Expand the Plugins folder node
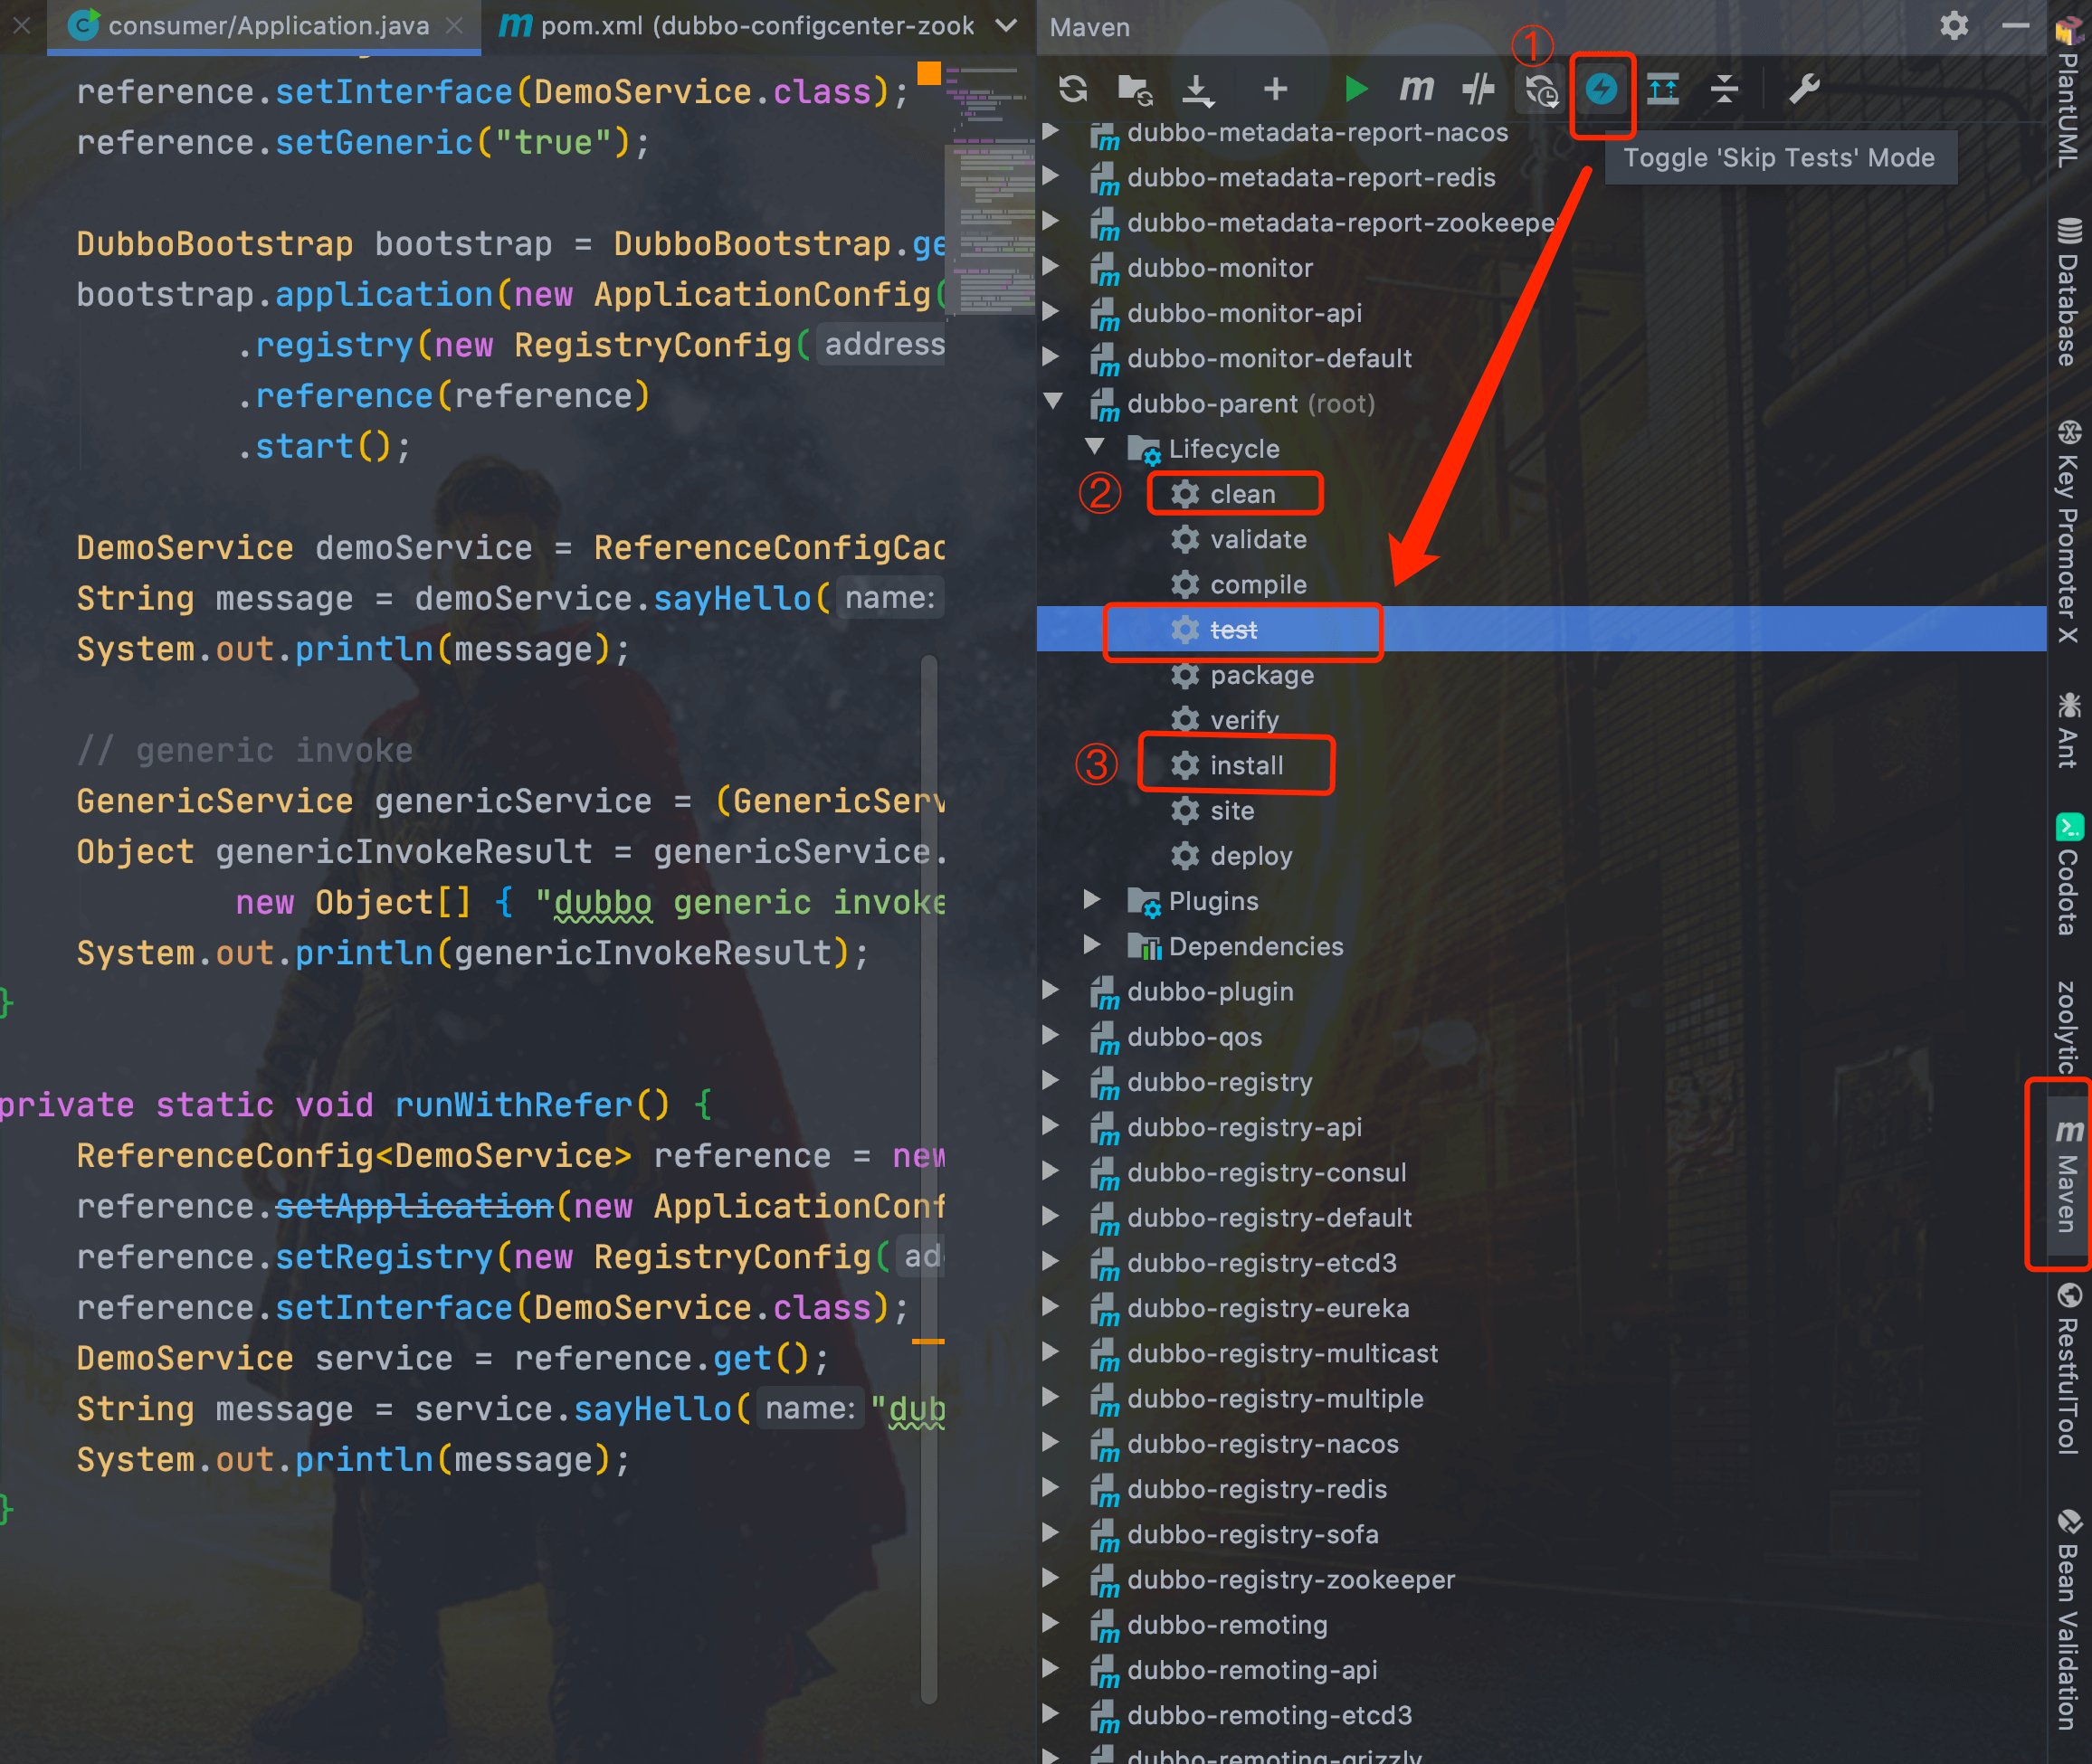The height and width of the screenshot is (1764, 2092). click(1093, 900)
